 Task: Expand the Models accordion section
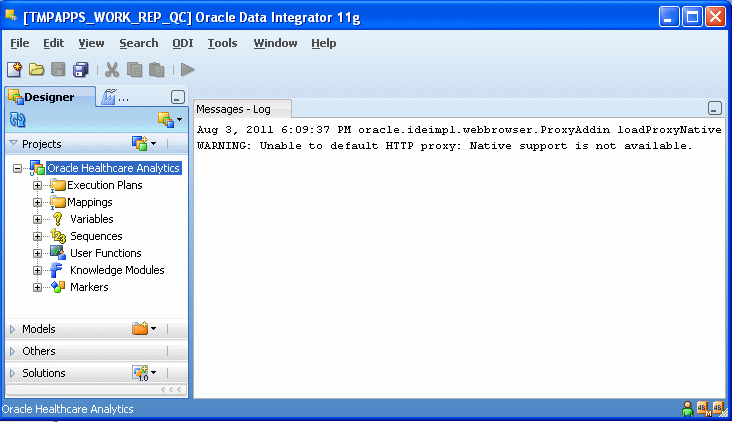point(13,329)
